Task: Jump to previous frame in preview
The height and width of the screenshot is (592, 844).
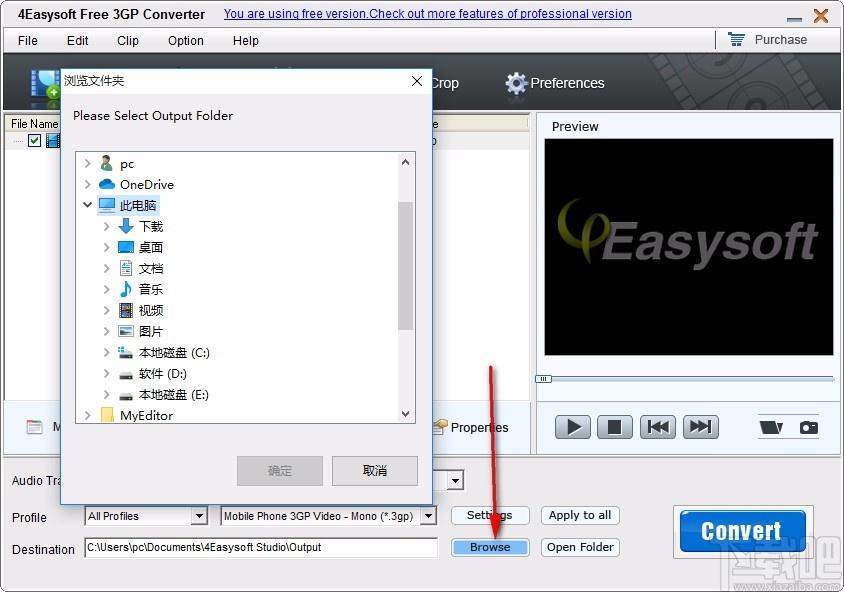Action: point(658,427)
